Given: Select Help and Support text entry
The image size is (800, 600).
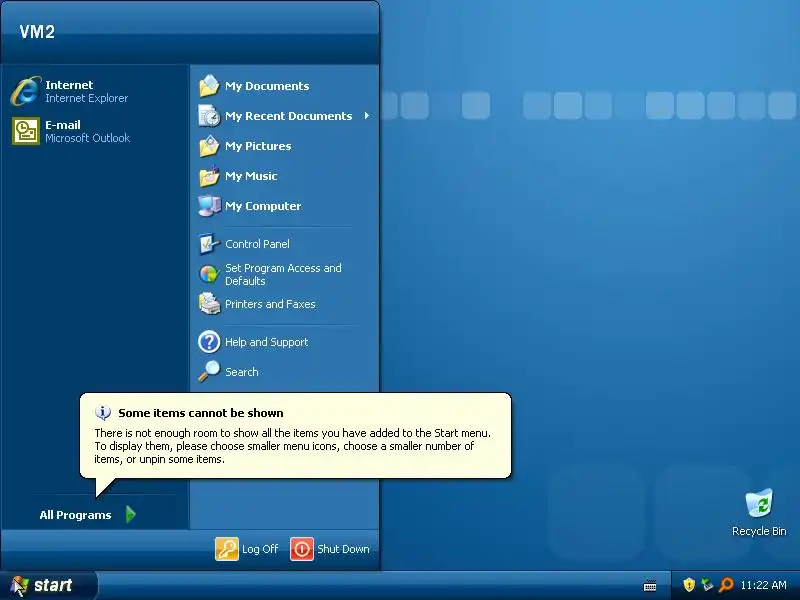Looking at the screenshot, I should 266,342.
